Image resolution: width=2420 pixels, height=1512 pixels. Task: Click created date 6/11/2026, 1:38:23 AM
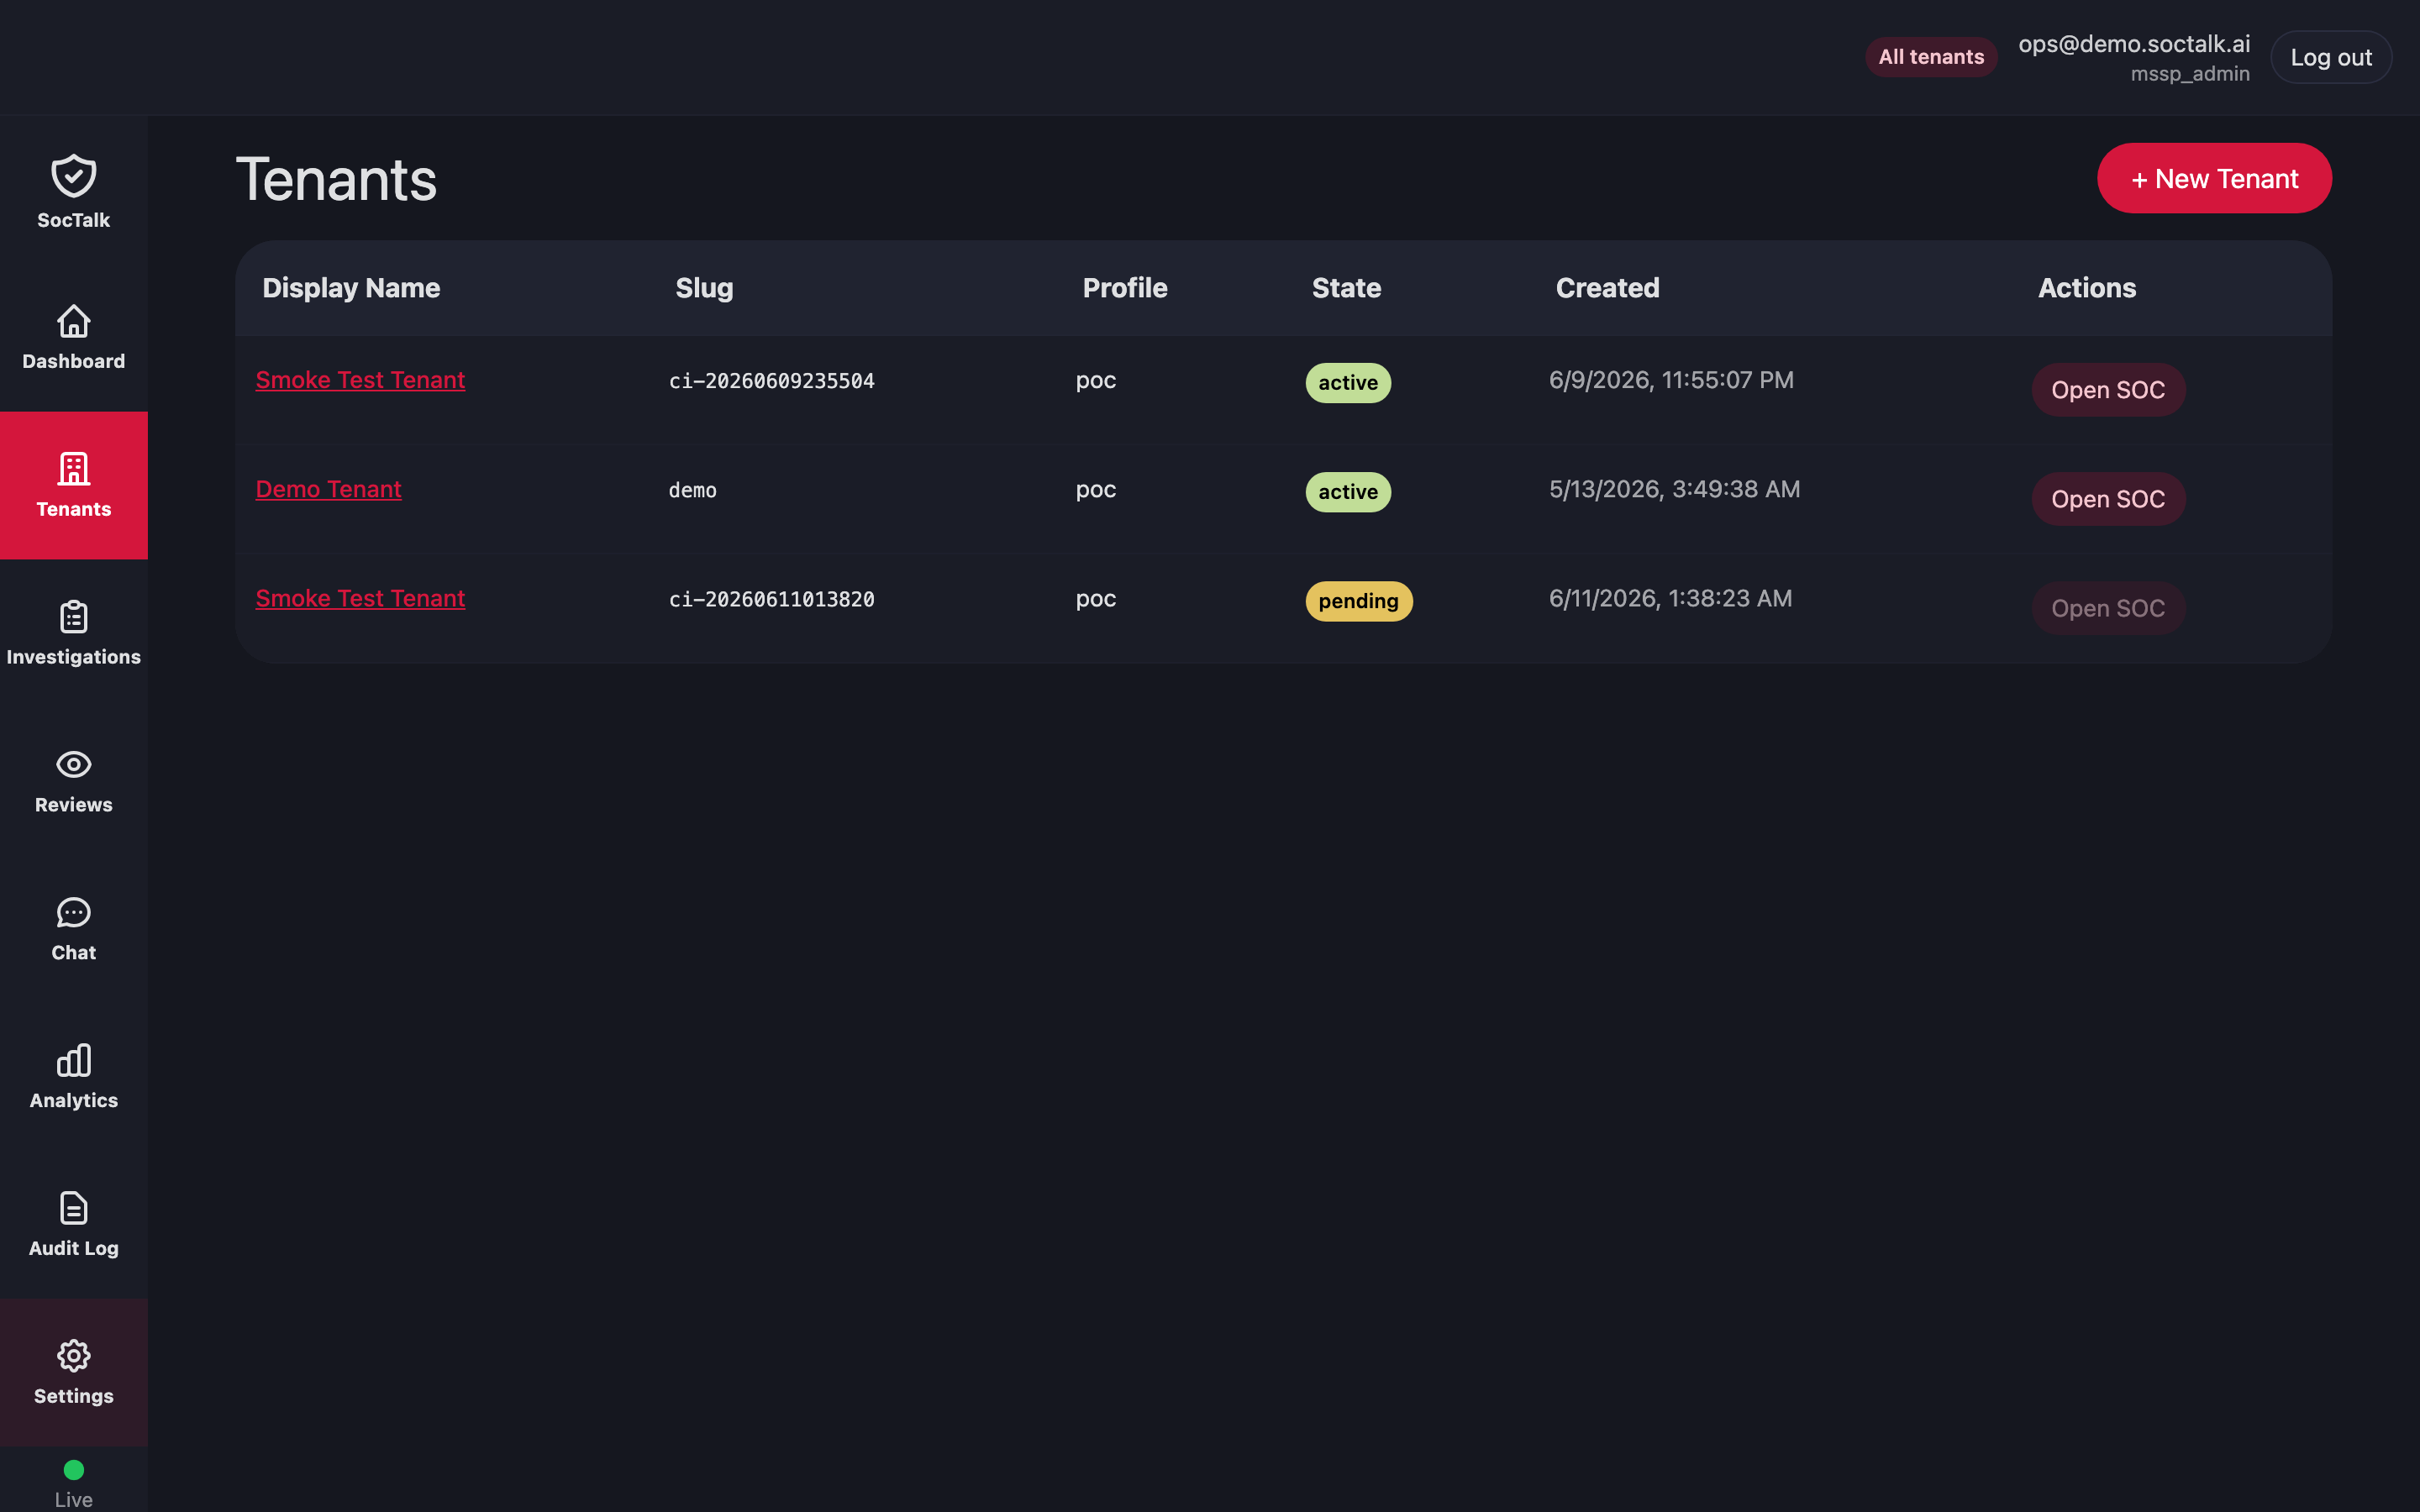(1670, 598)
